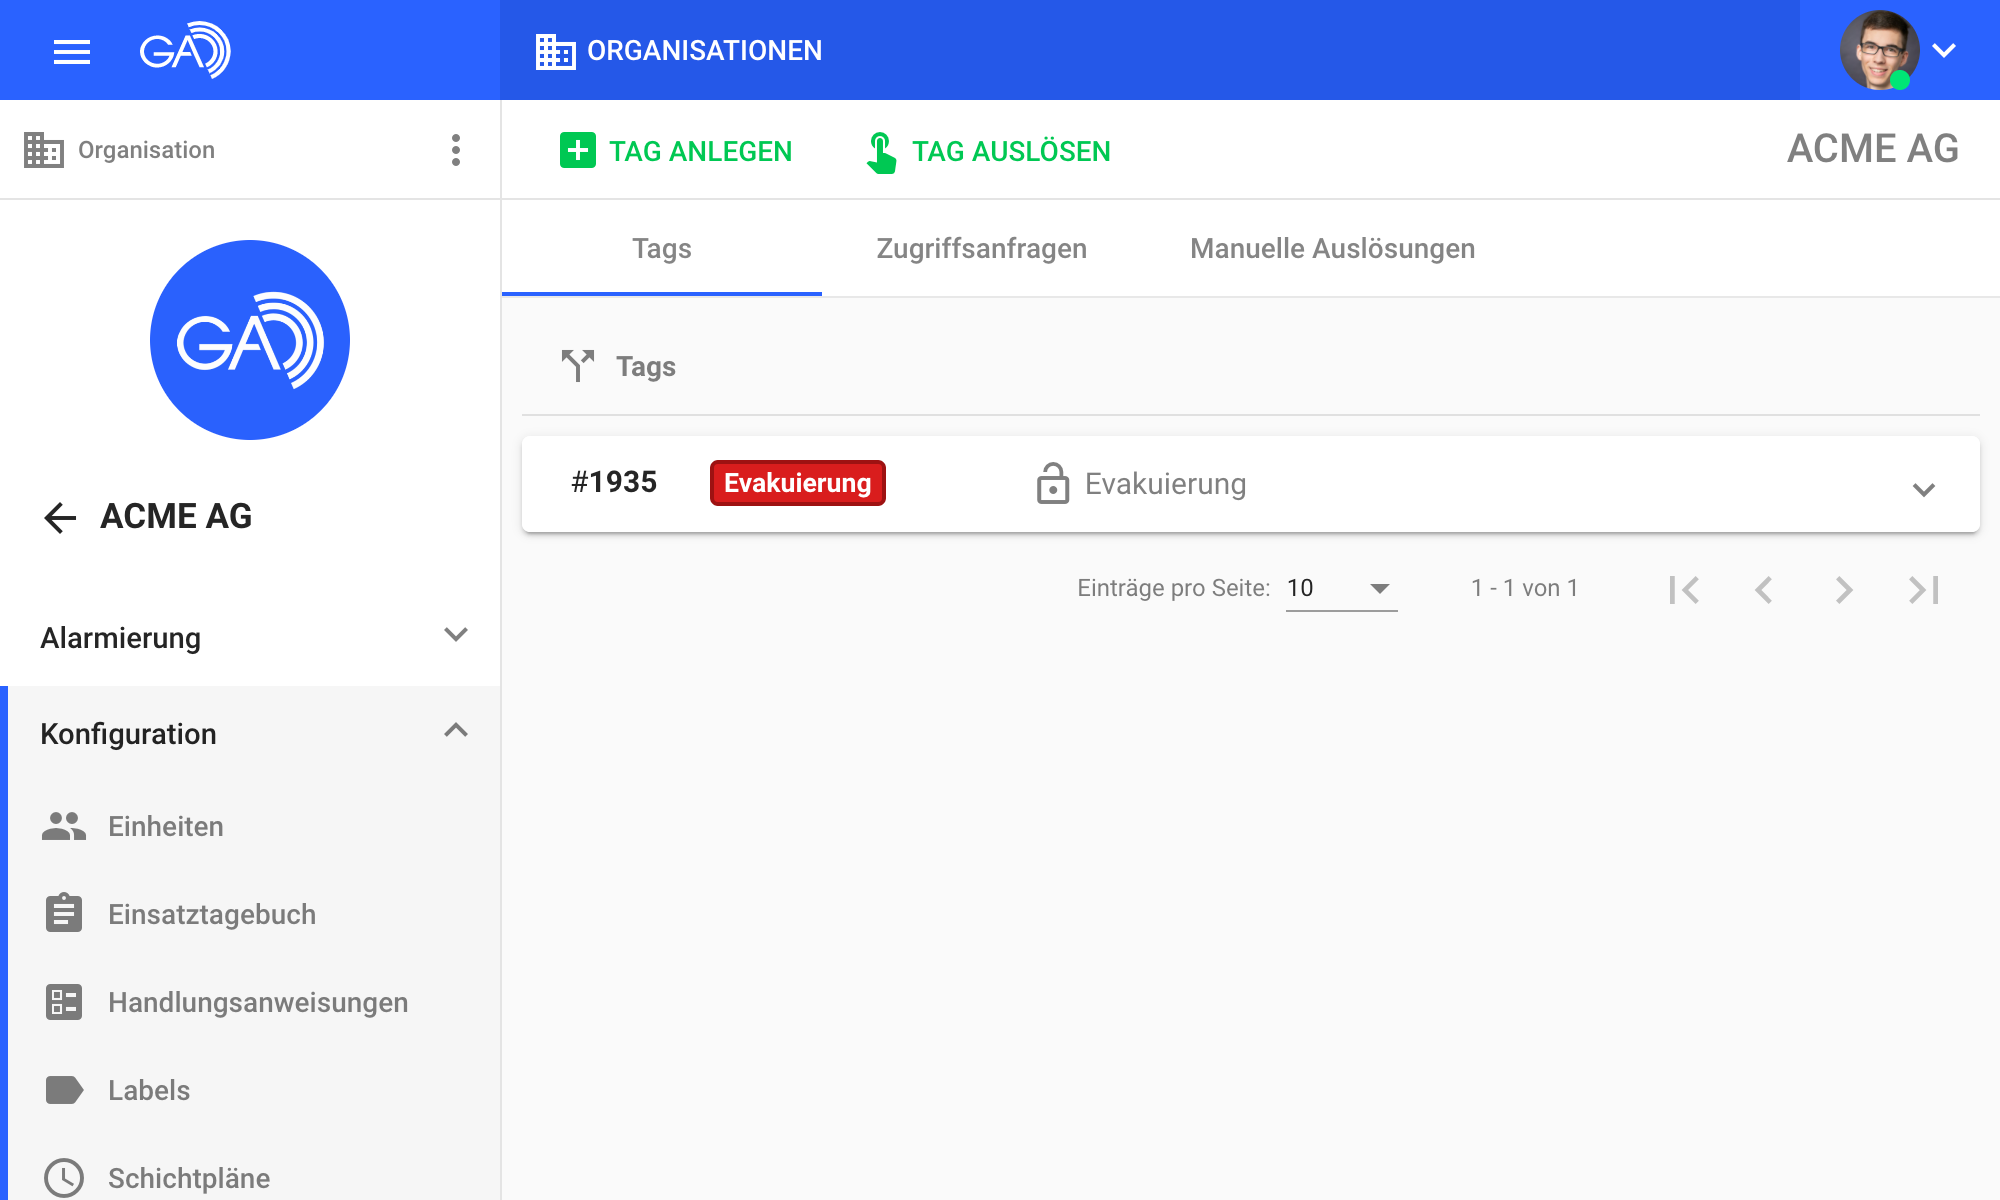Click the back arrow beside ACME AG

coord(60,517)
